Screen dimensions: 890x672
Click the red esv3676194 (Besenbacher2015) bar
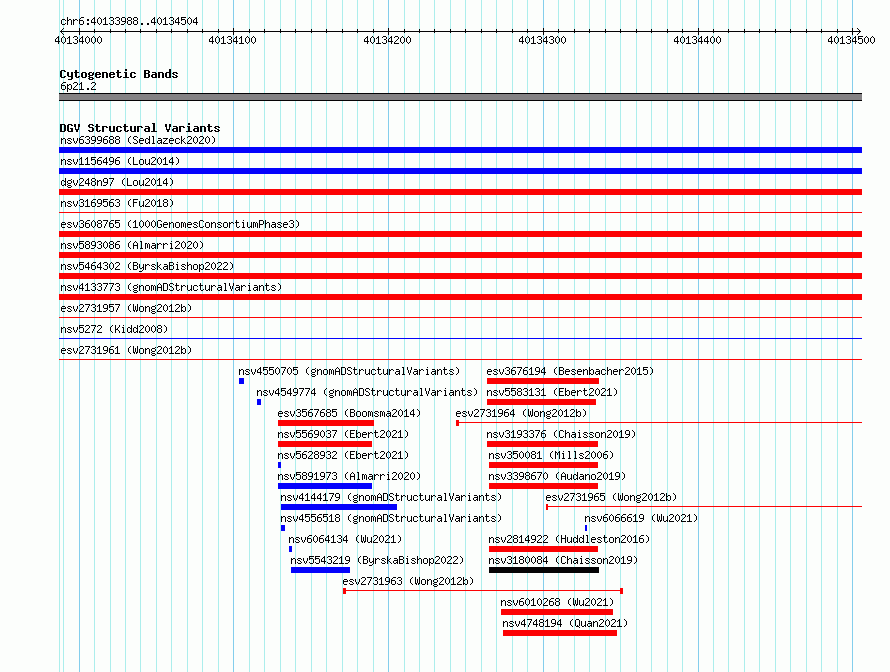point(543,381)
